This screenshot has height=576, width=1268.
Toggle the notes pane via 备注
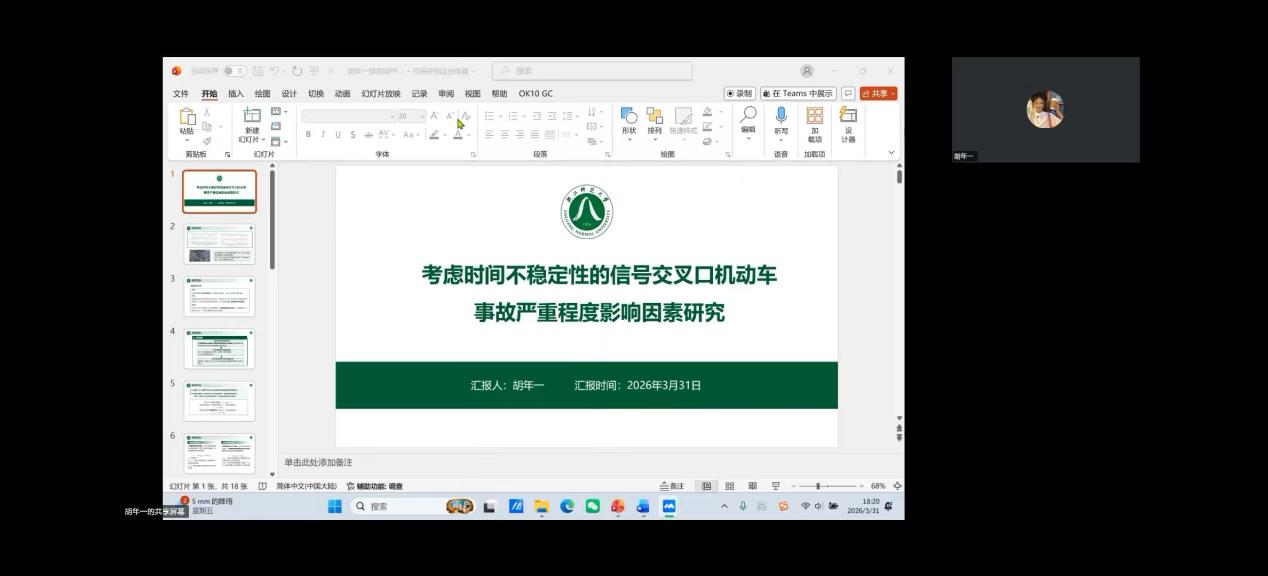[x=672, y=486]
